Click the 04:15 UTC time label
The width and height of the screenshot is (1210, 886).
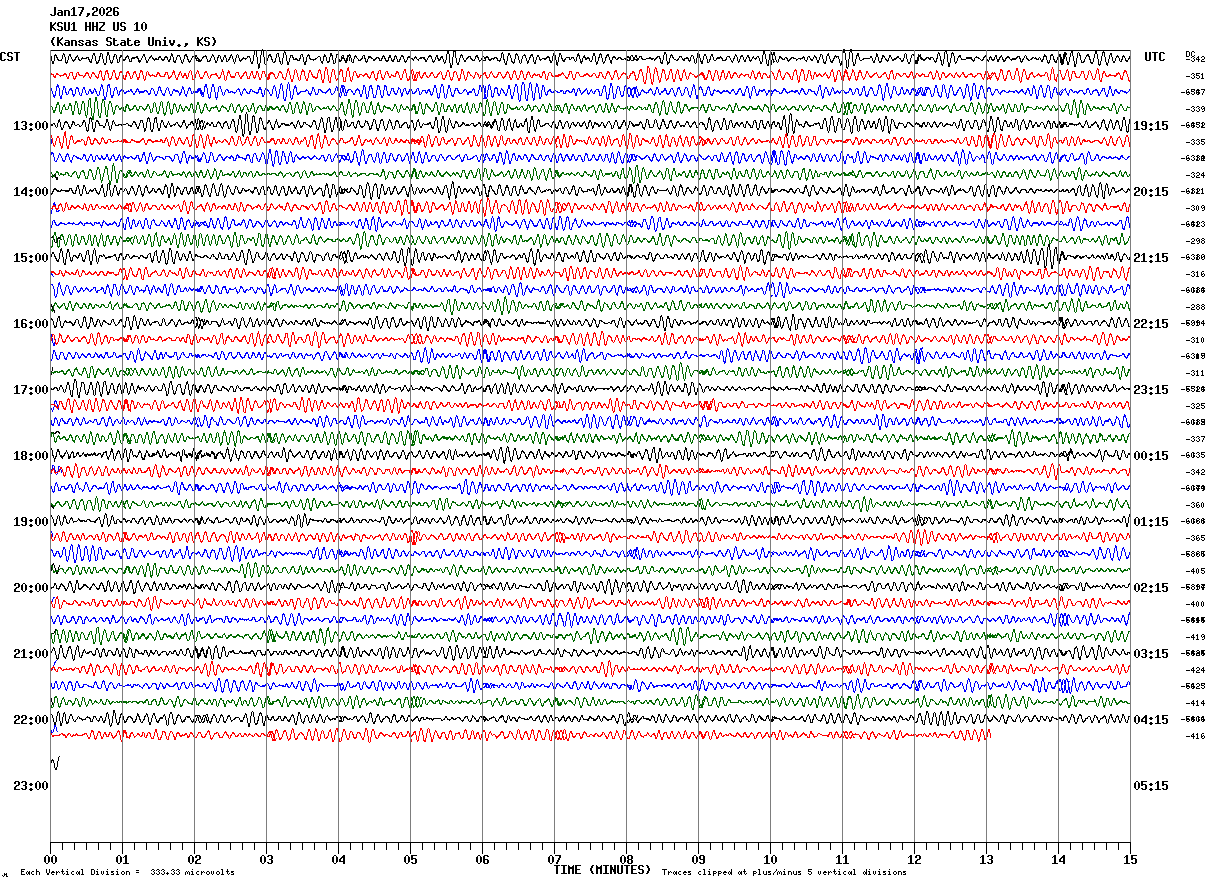tap(1151, 720)
